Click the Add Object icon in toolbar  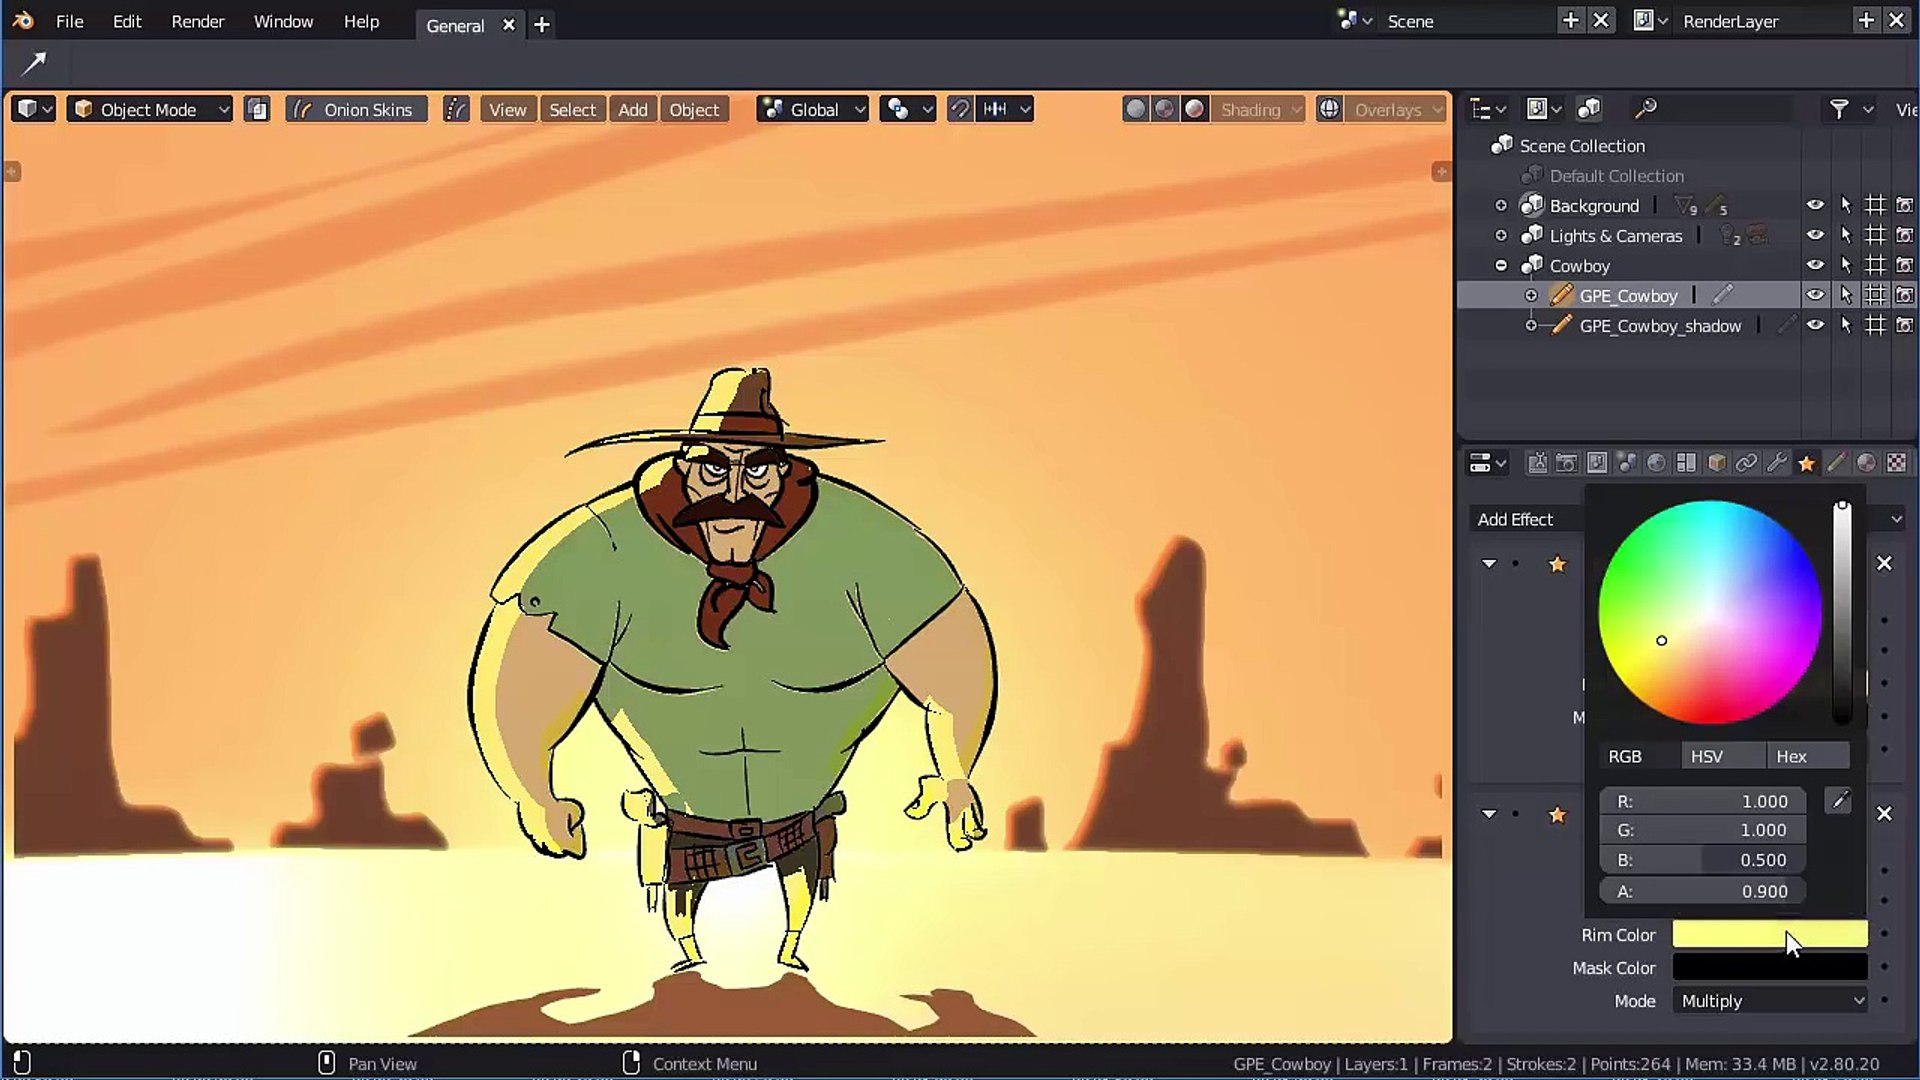[x=630, y=108]
